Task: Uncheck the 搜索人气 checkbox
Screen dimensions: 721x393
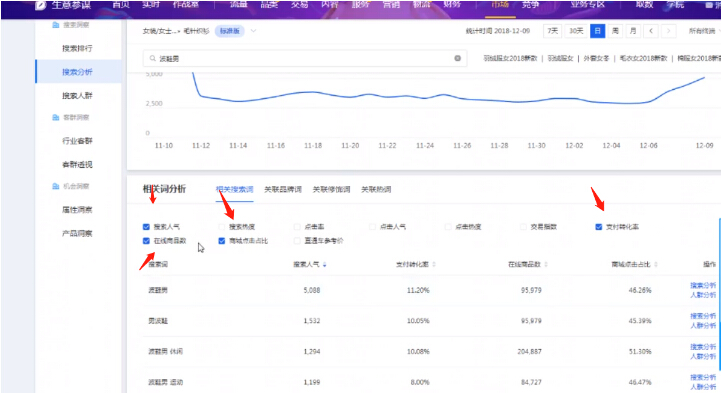Action: pyautogui.click(x=146, y=227)
